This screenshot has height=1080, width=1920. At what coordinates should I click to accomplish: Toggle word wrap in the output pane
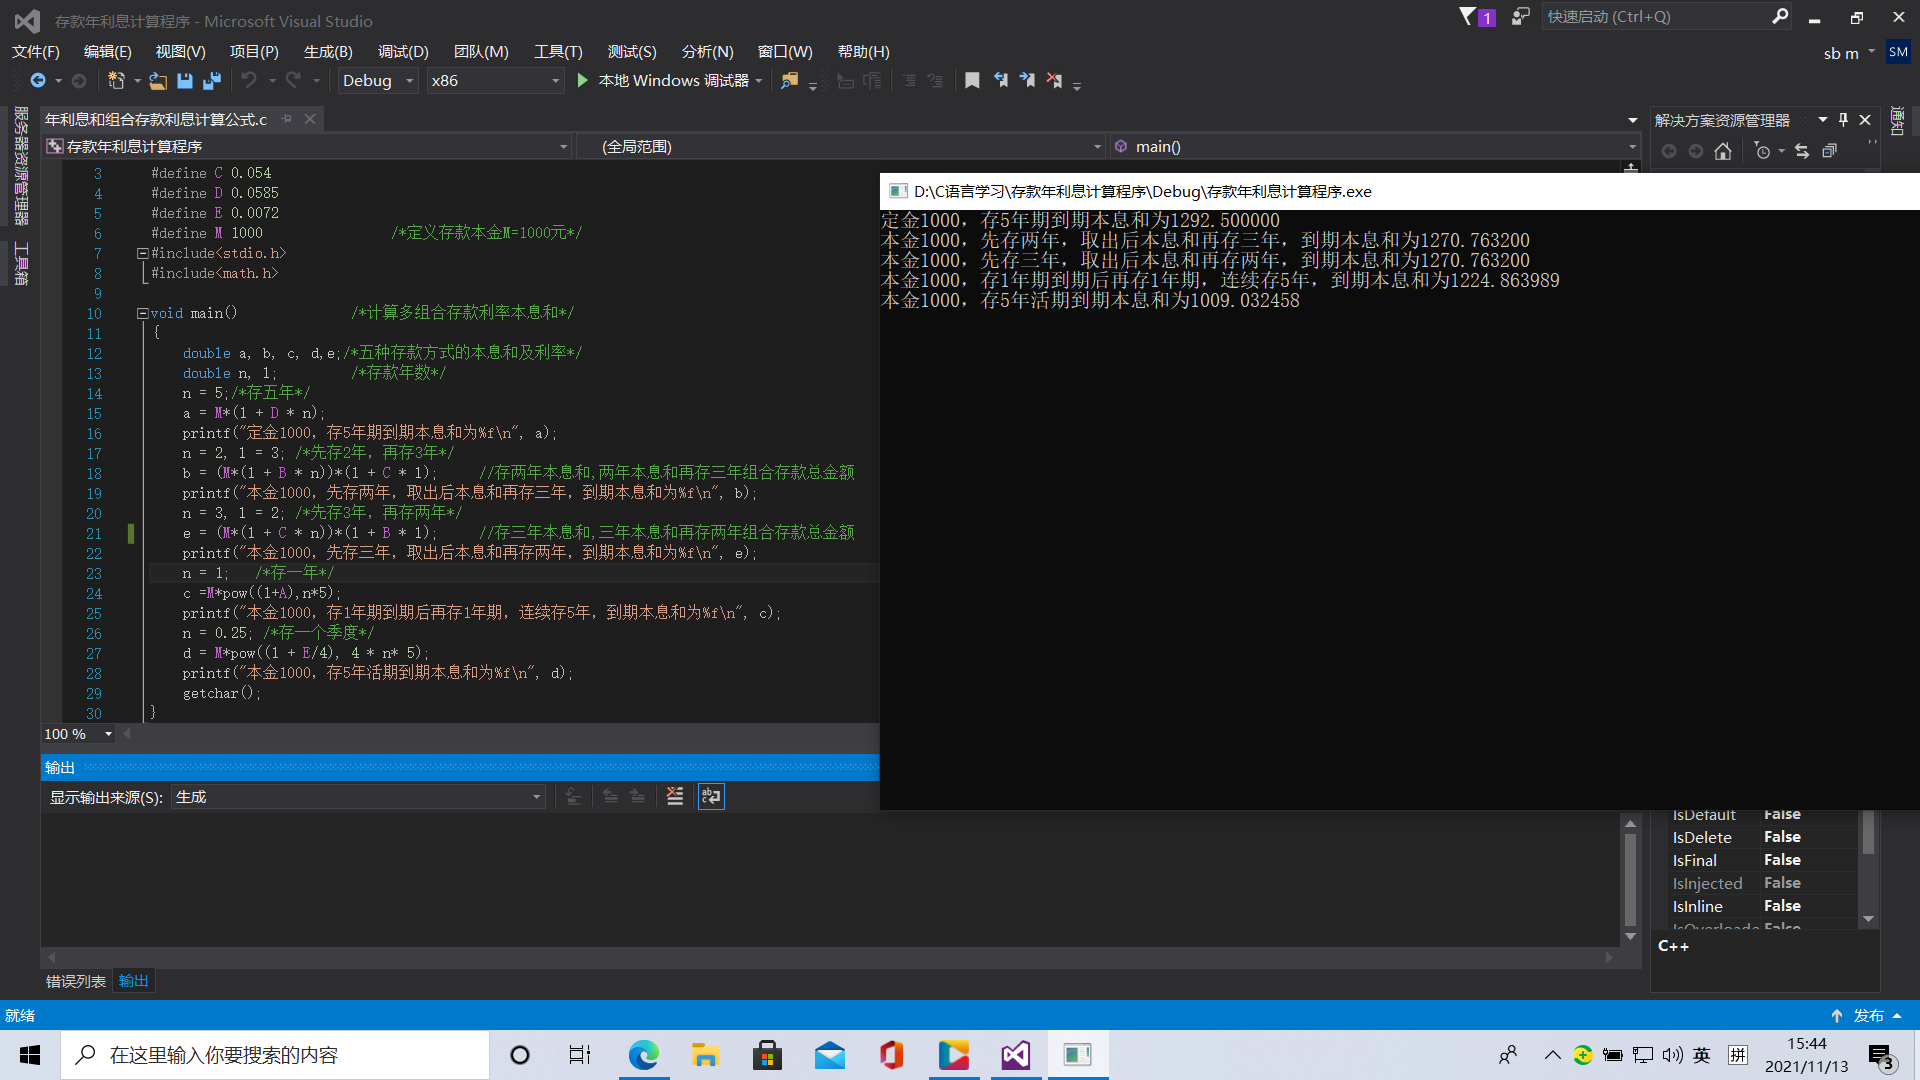point(711,796)
